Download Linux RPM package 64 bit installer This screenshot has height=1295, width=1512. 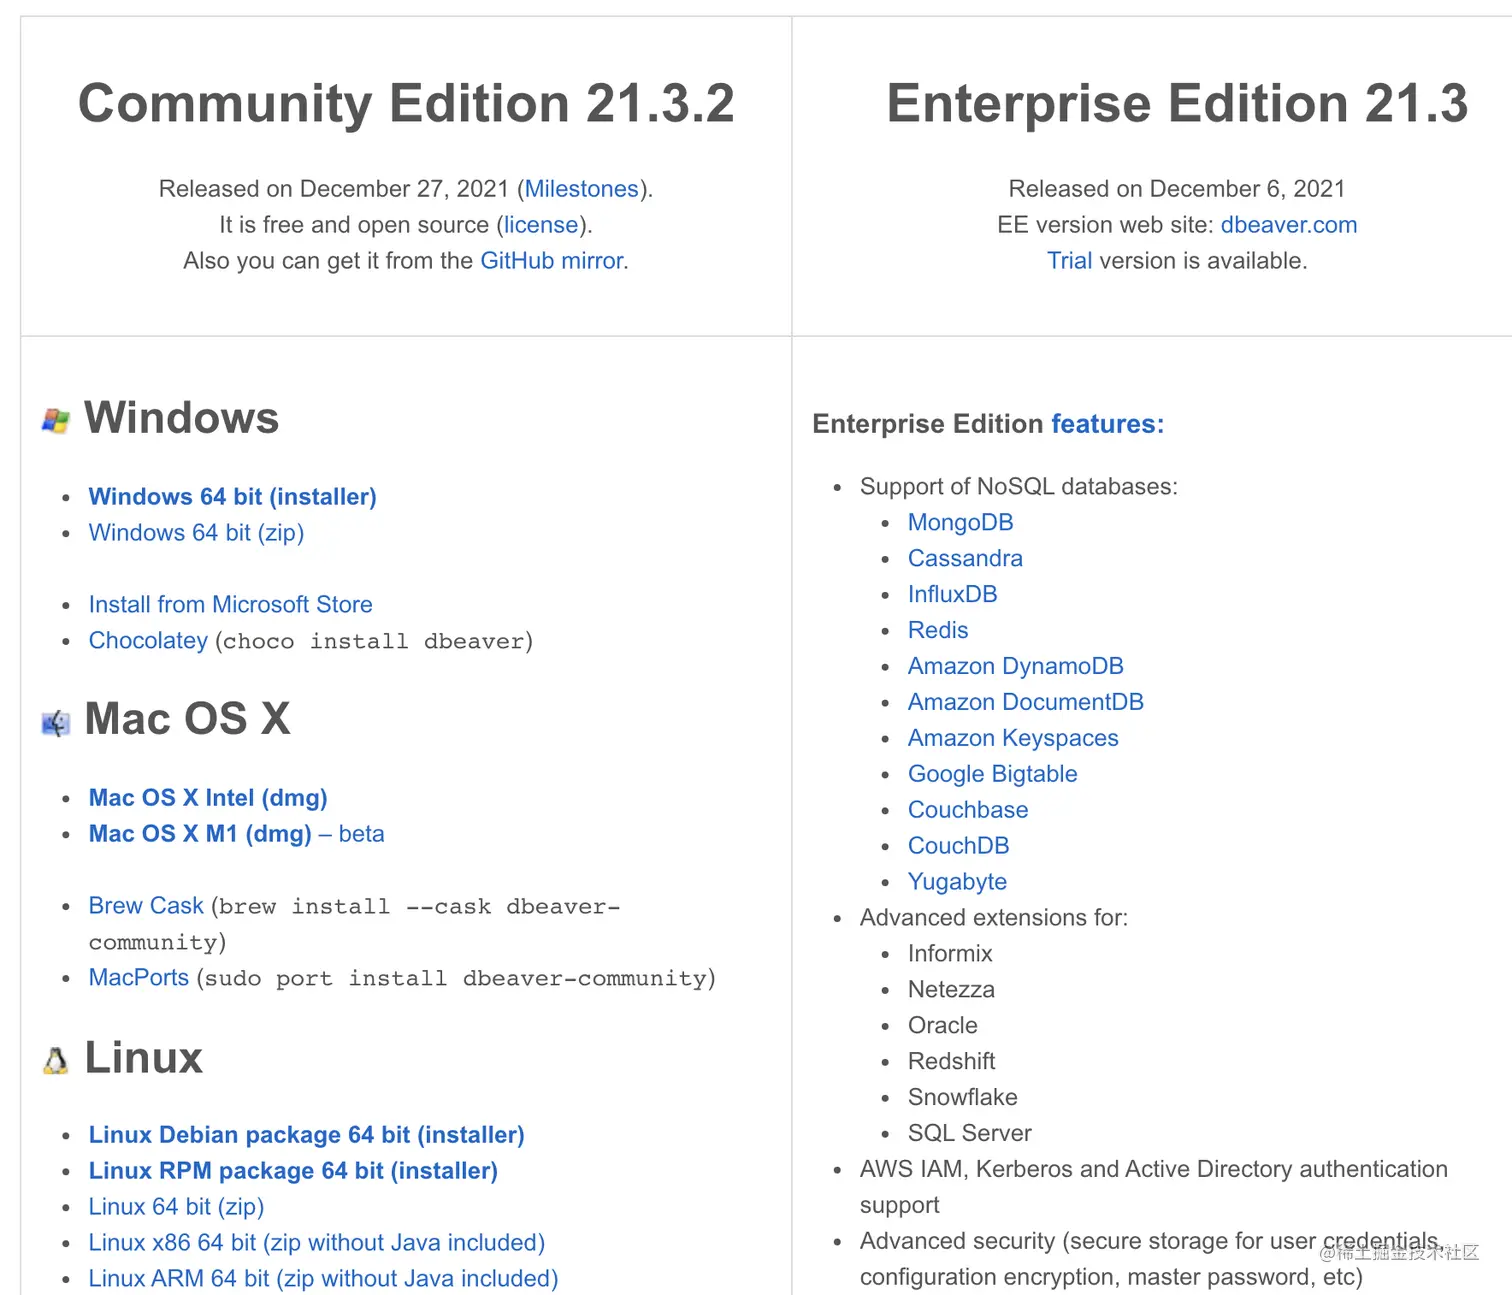(x=293, y=1171)
